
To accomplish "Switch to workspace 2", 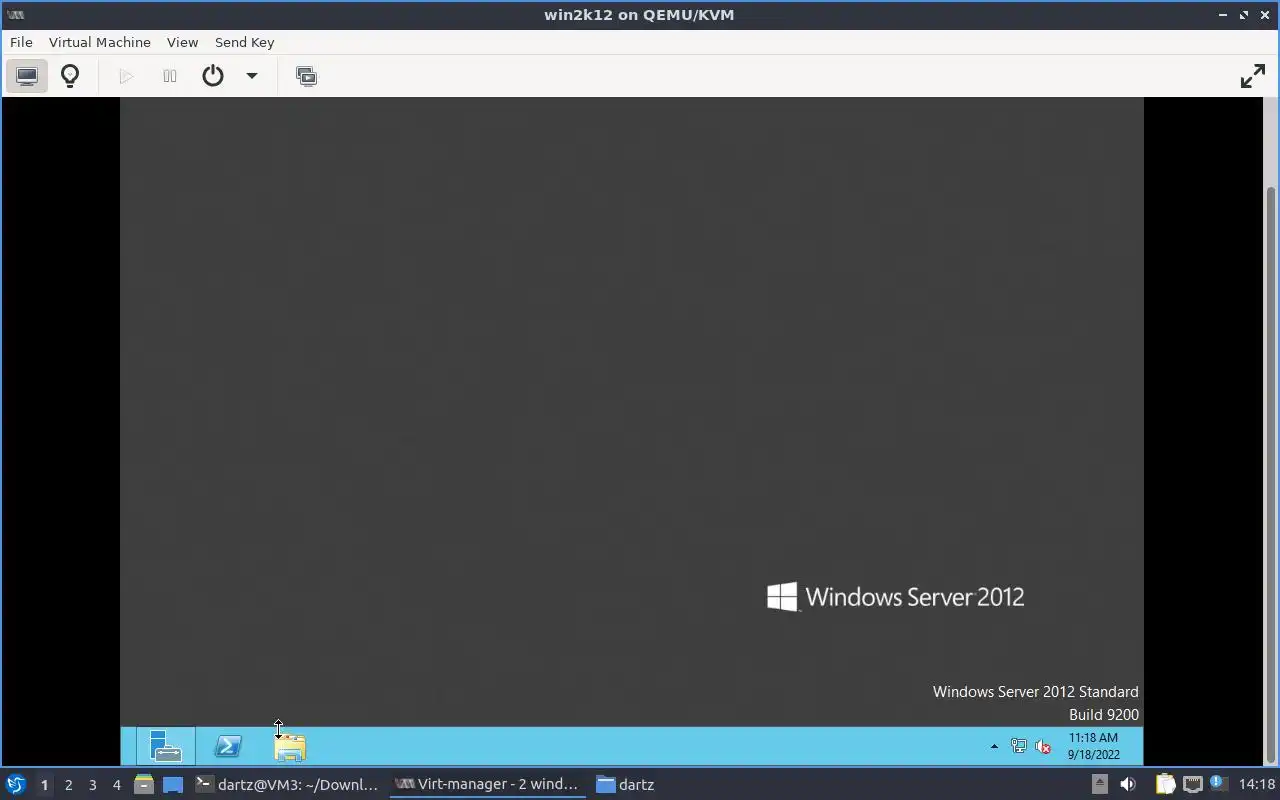I will click(68, 785).
